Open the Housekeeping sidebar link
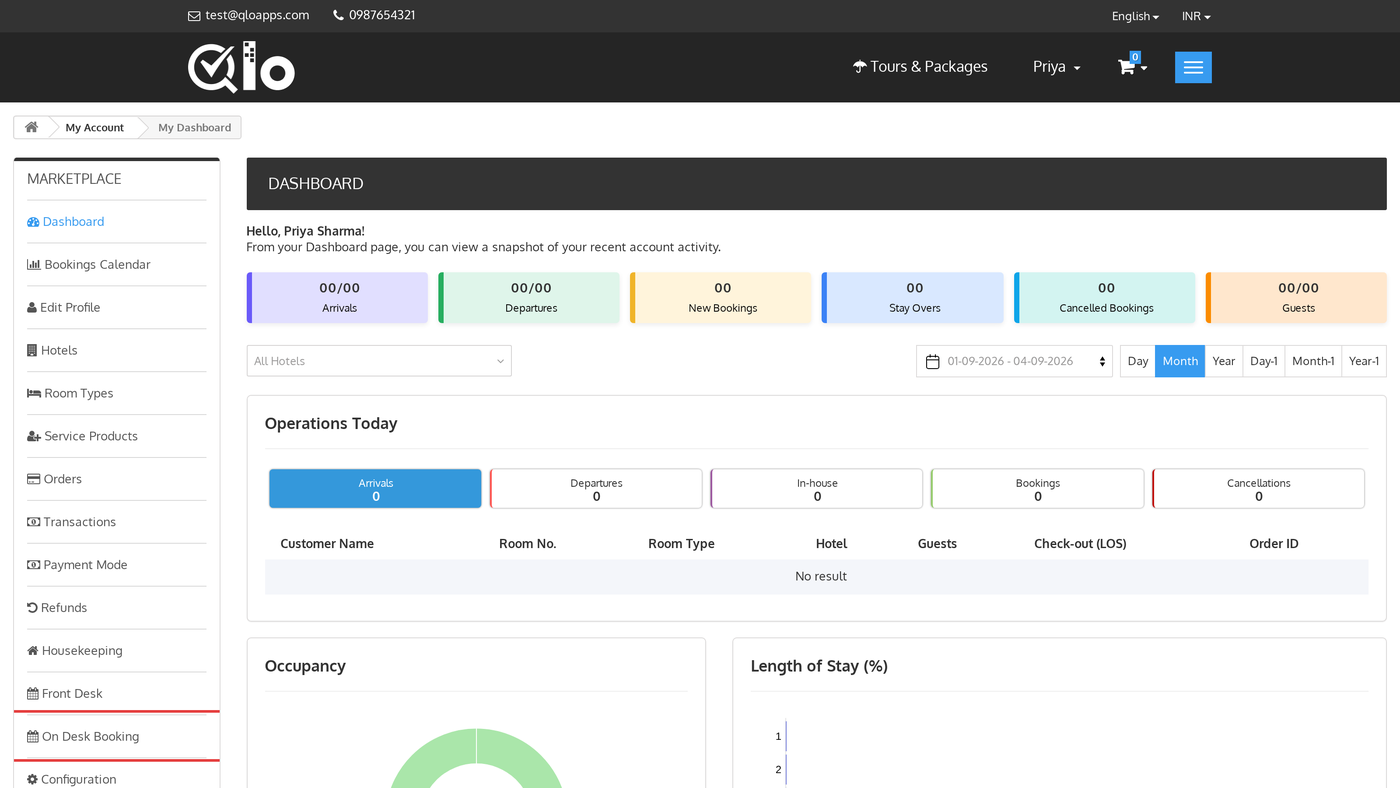1400x788 pixels. click(75, 651)
